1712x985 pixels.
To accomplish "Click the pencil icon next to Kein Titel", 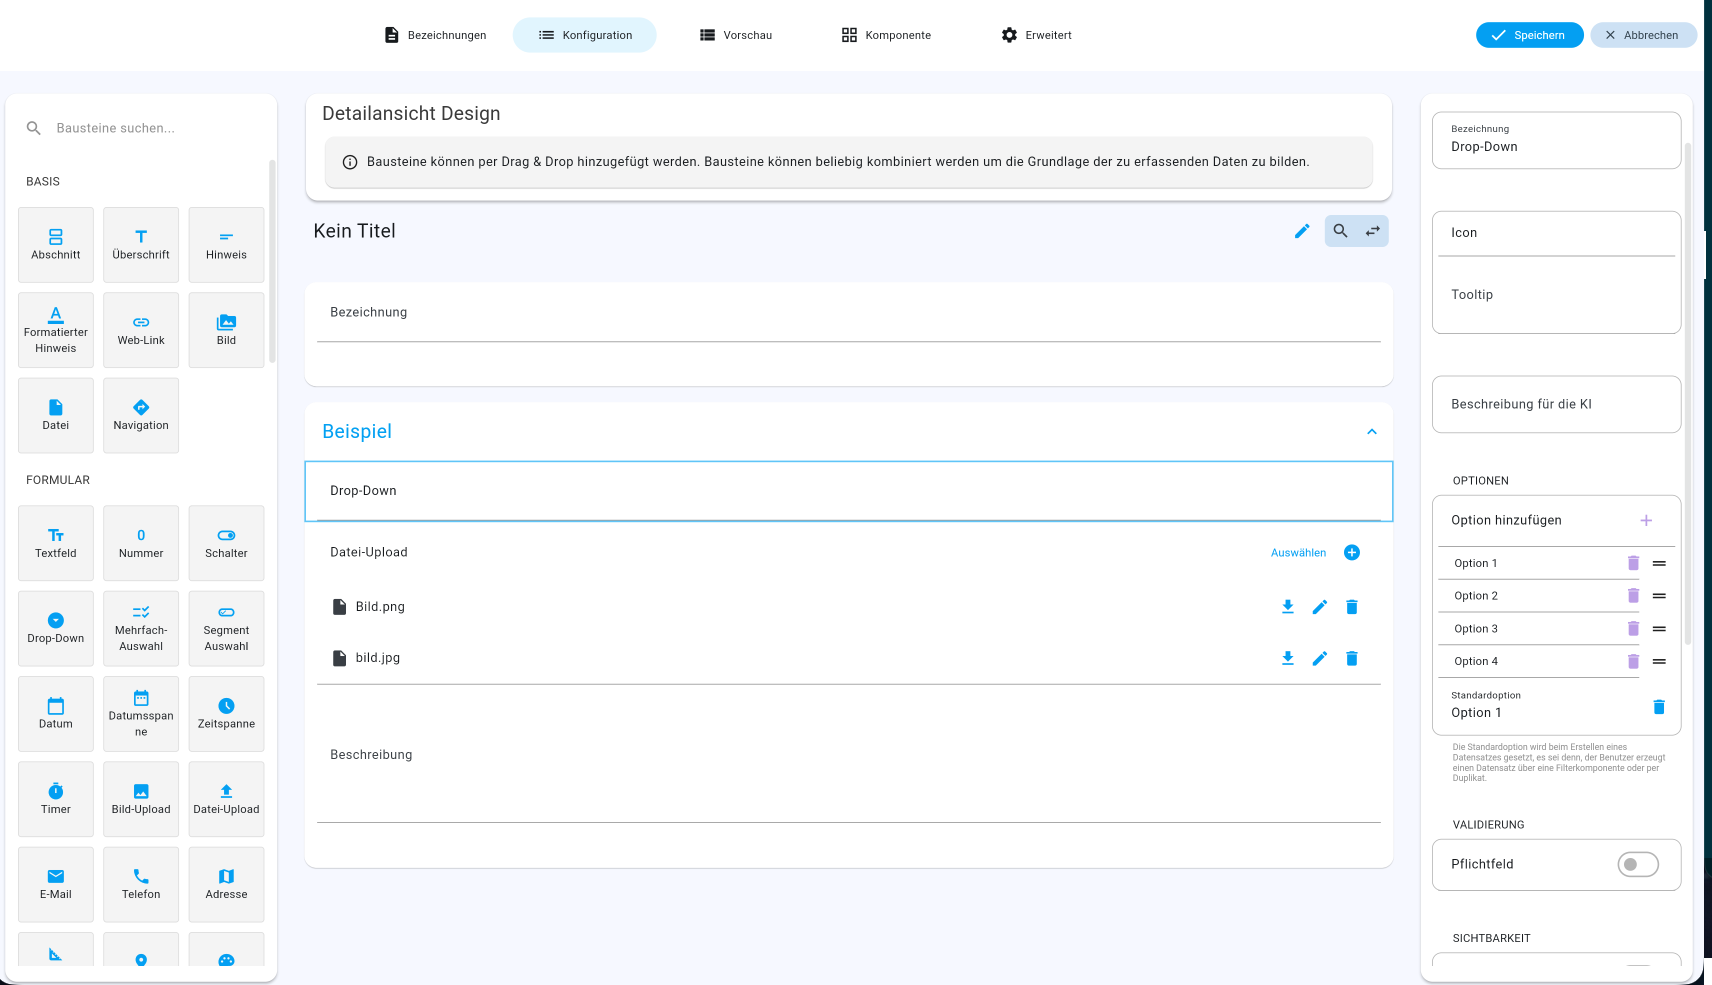I will tap(1302, 231).
